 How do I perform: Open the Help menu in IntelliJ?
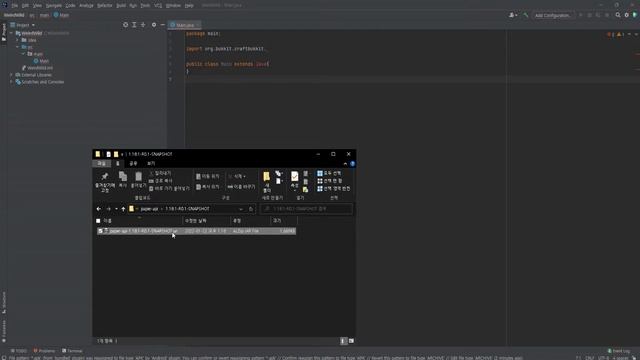pos(189,6)
